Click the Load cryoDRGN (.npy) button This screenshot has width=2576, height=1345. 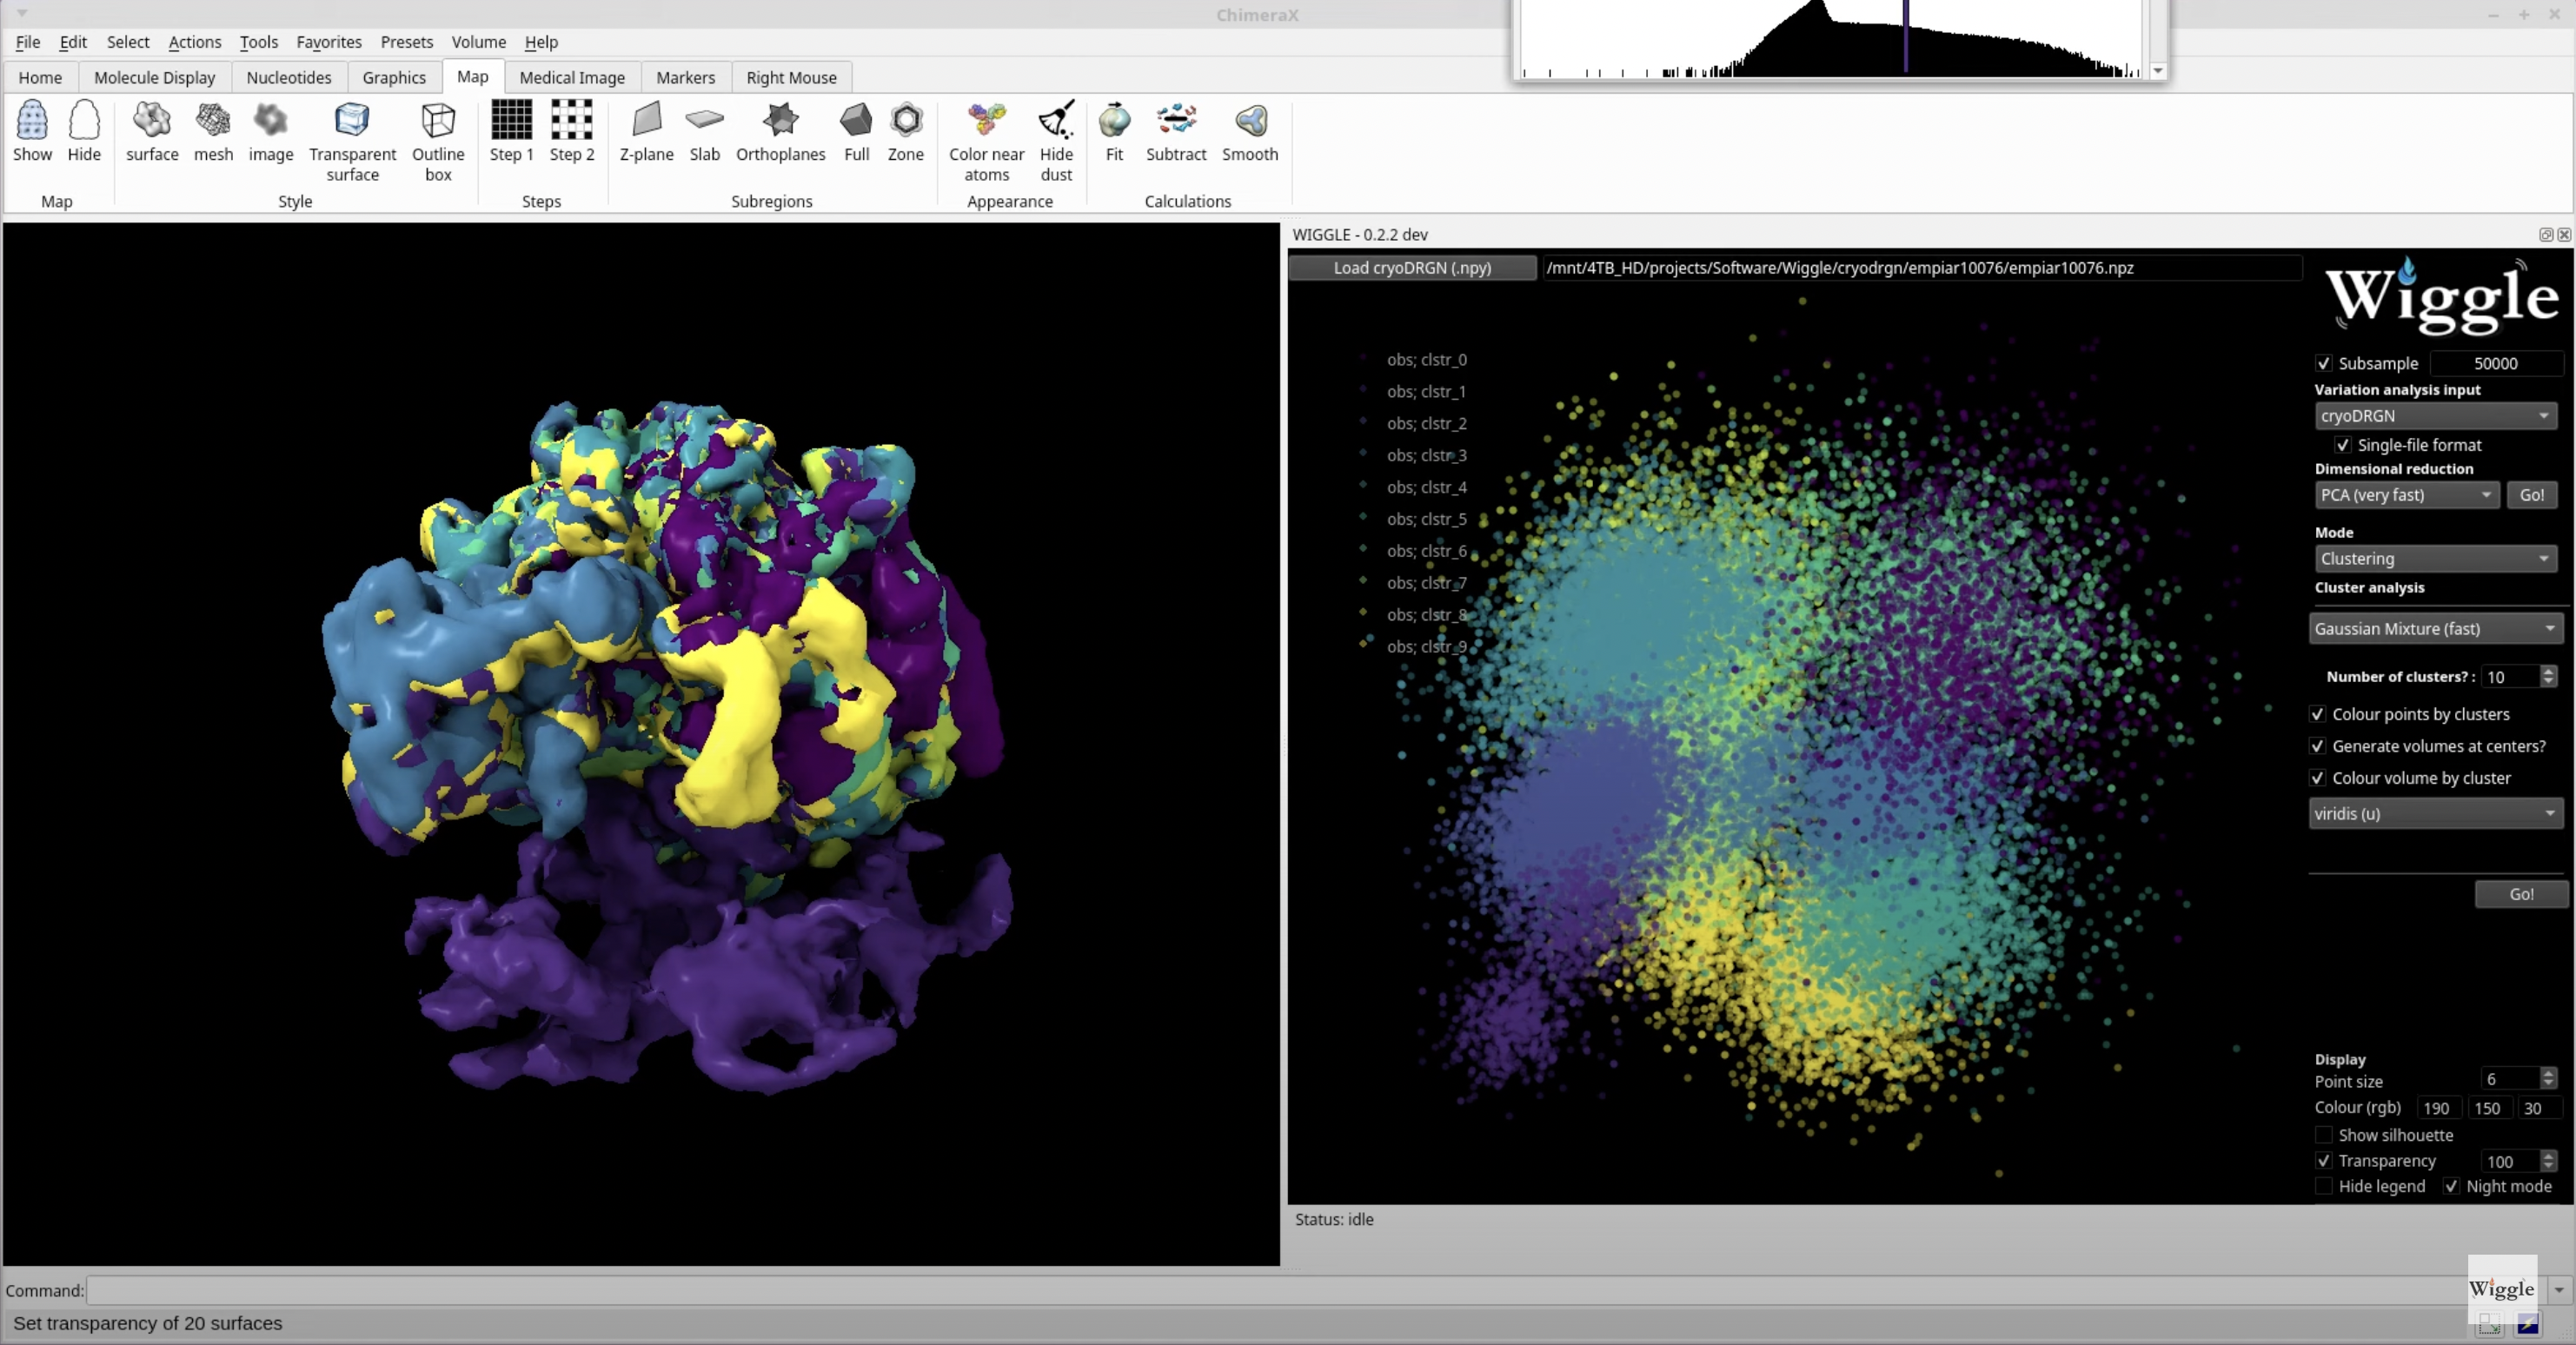[1411, 268]
